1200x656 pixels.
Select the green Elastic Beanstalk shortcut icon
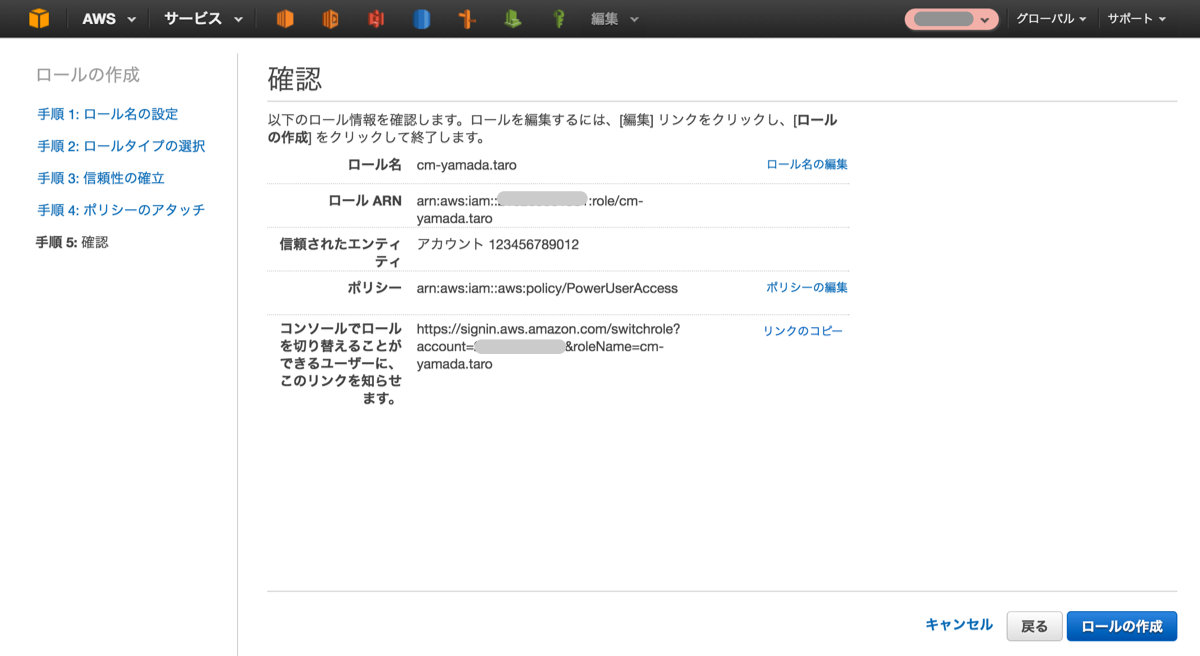pyautogui.click(x=512, y=18)
